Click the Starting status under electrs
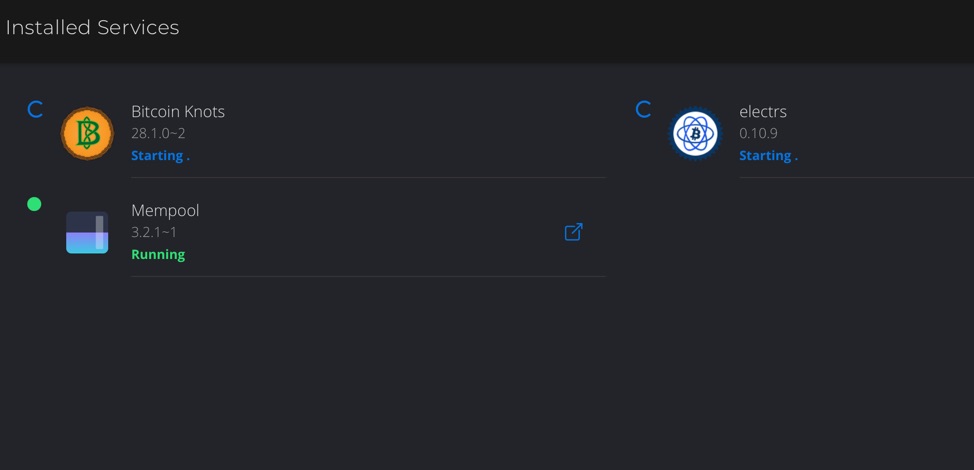The image size is (974, 470). pos(768,156)
